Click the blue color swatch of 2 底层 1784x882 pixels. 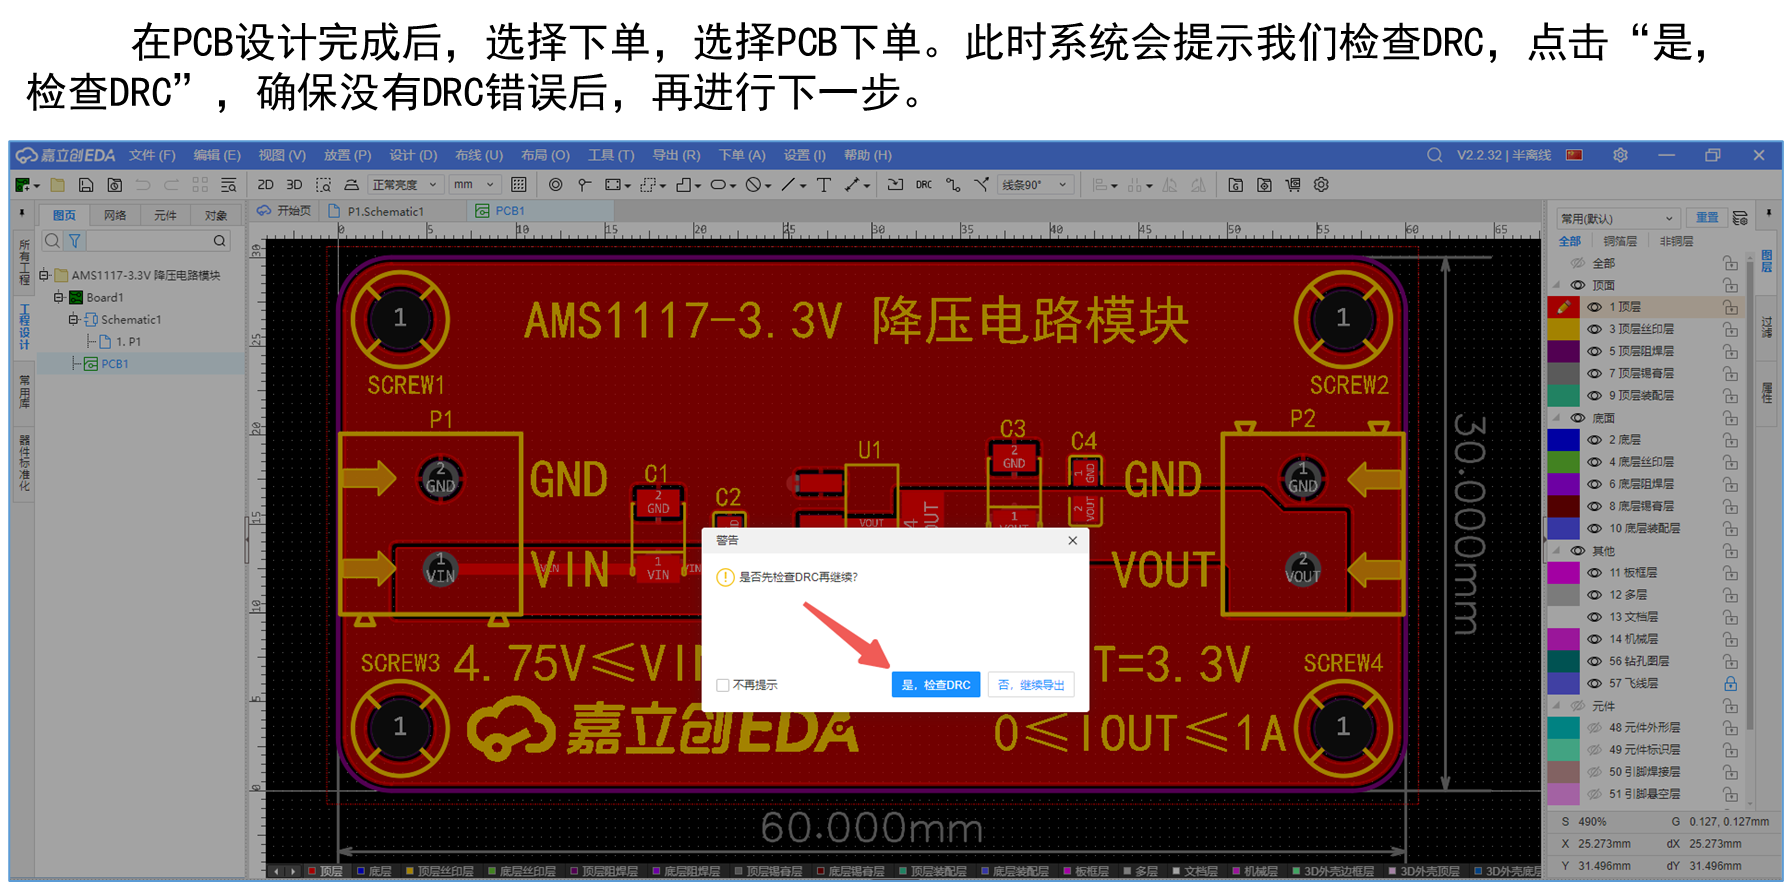[x=1563, y=440]
